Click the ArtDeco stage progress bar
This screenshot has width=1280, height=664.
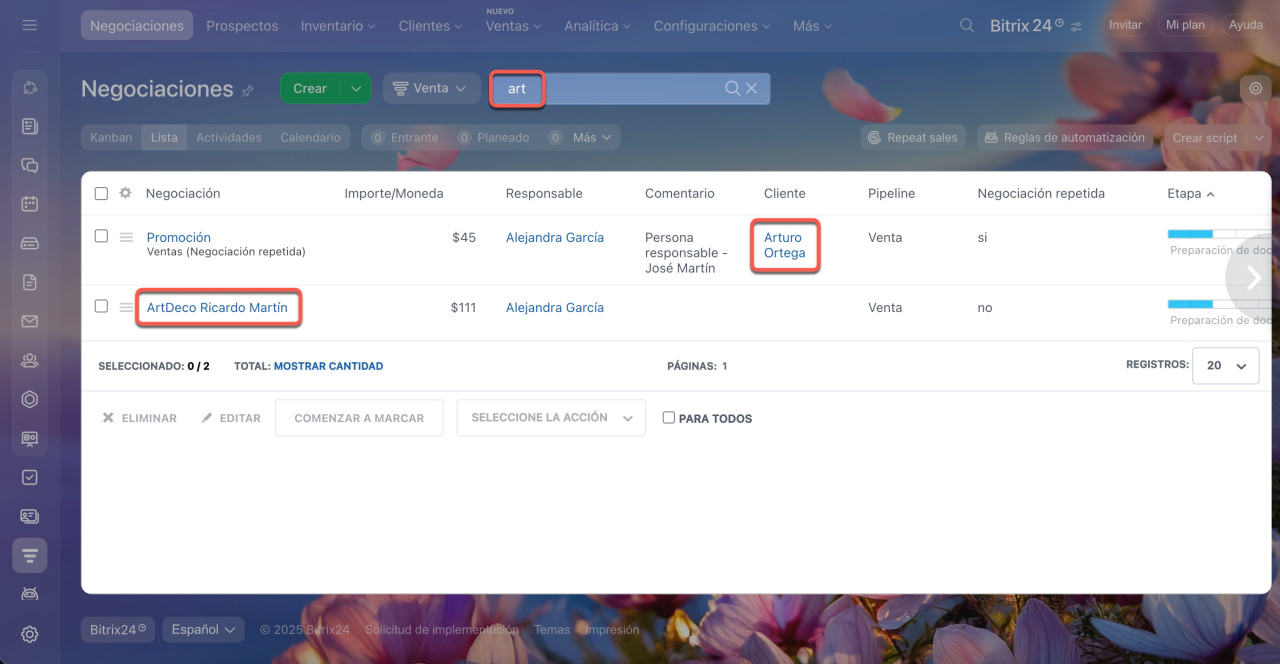[1220, 304]
